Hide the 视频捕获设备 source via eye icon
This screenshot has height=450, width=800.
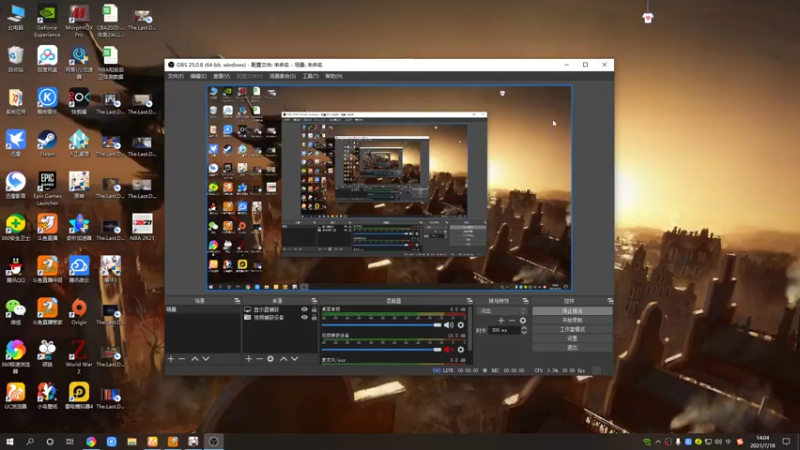tap(304, 317)
